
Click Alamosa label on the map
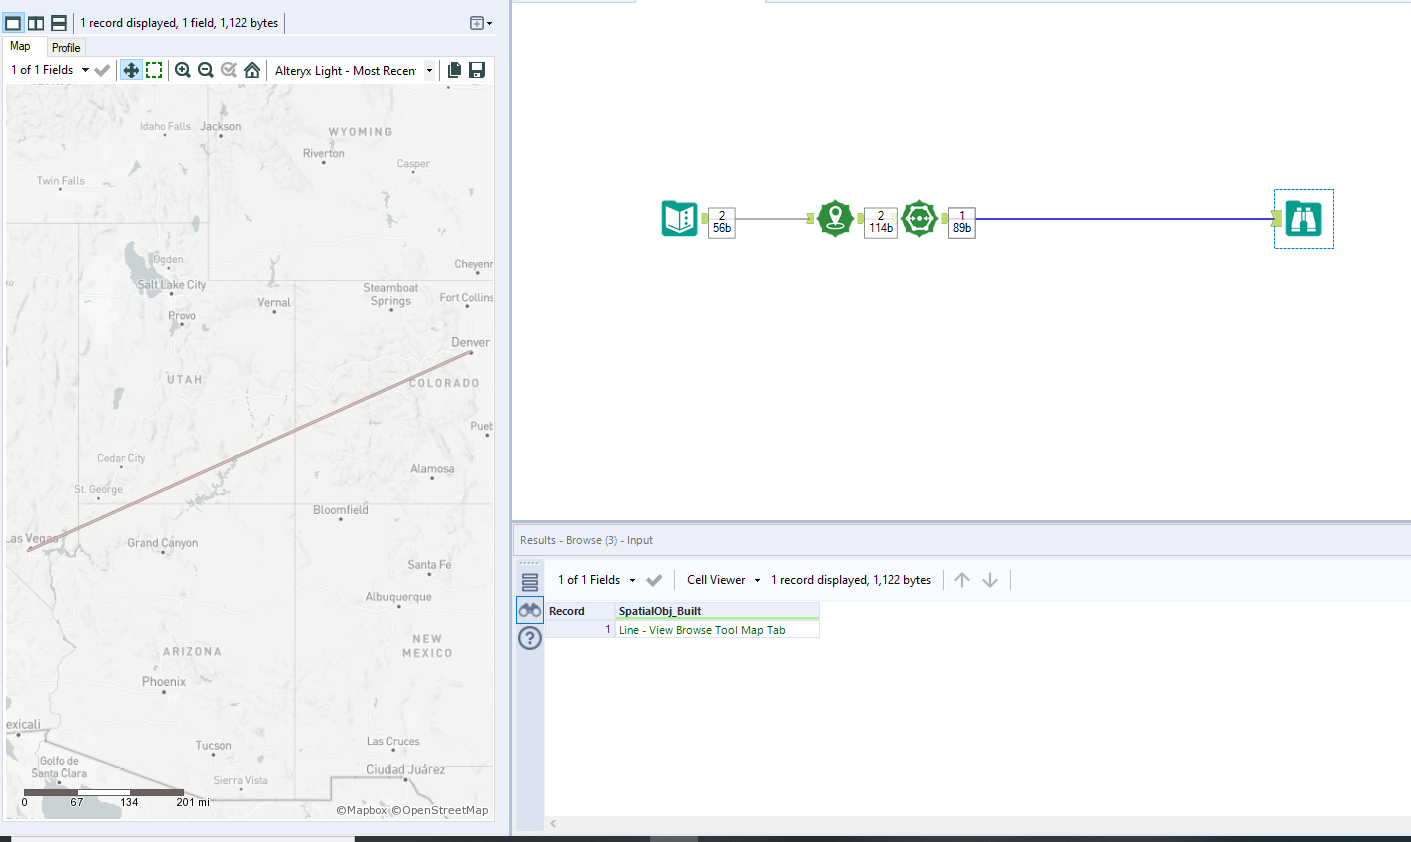click(432, 468)
